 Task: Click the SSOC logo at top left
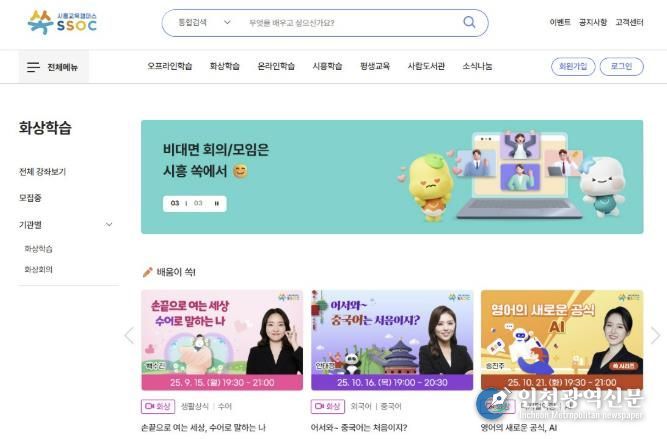(62, 22)
